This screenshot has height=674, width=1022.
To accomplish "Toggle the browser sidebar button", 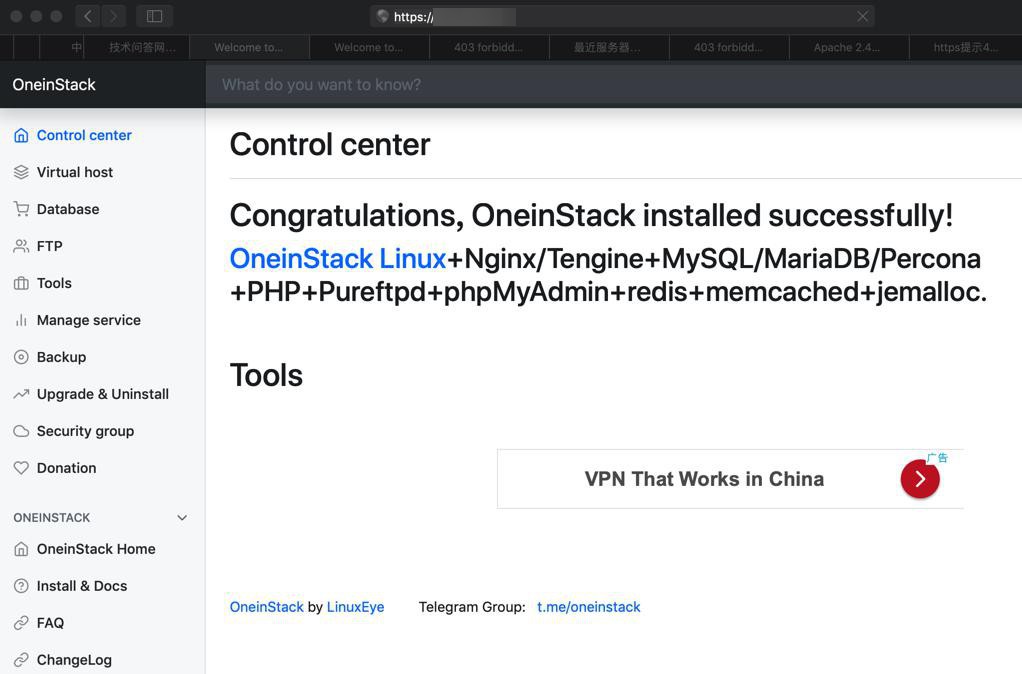I will tap(154, 16).
